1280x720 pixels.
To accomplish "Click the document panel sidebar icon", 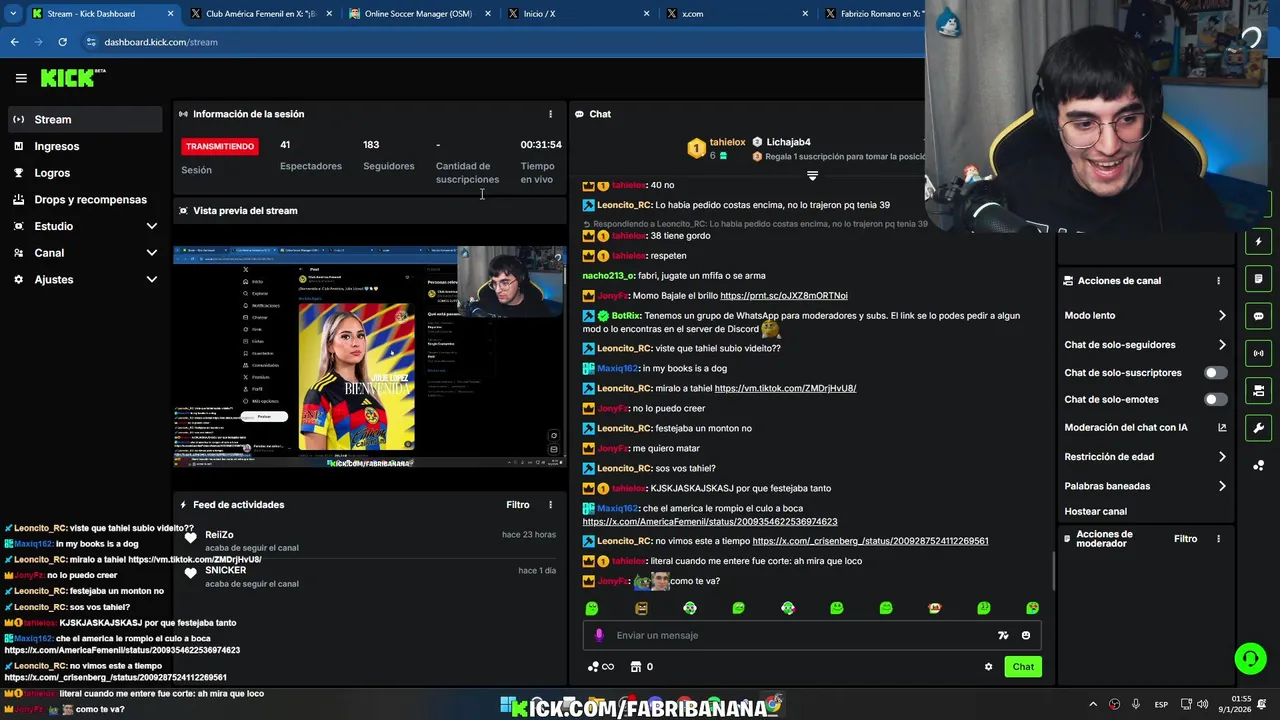I will (x=1258, y=279).
